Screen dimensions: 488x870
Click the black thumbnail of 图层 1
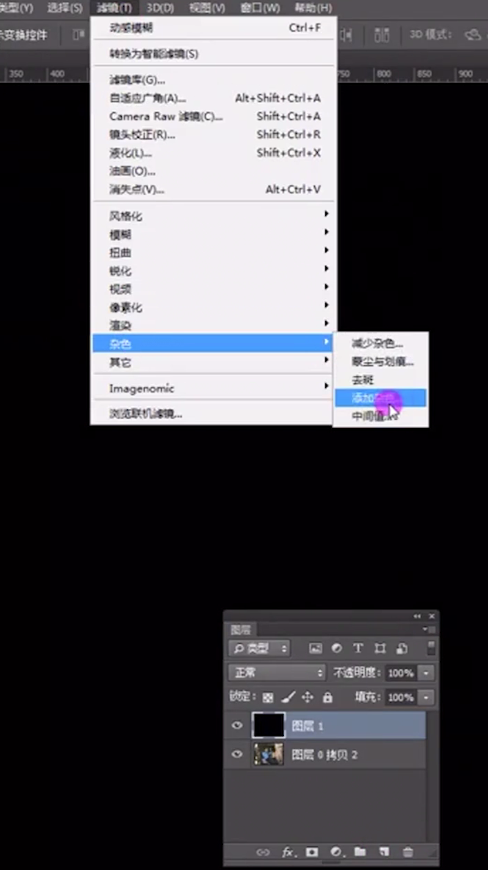pyautogui.click(x=269, y=725)
